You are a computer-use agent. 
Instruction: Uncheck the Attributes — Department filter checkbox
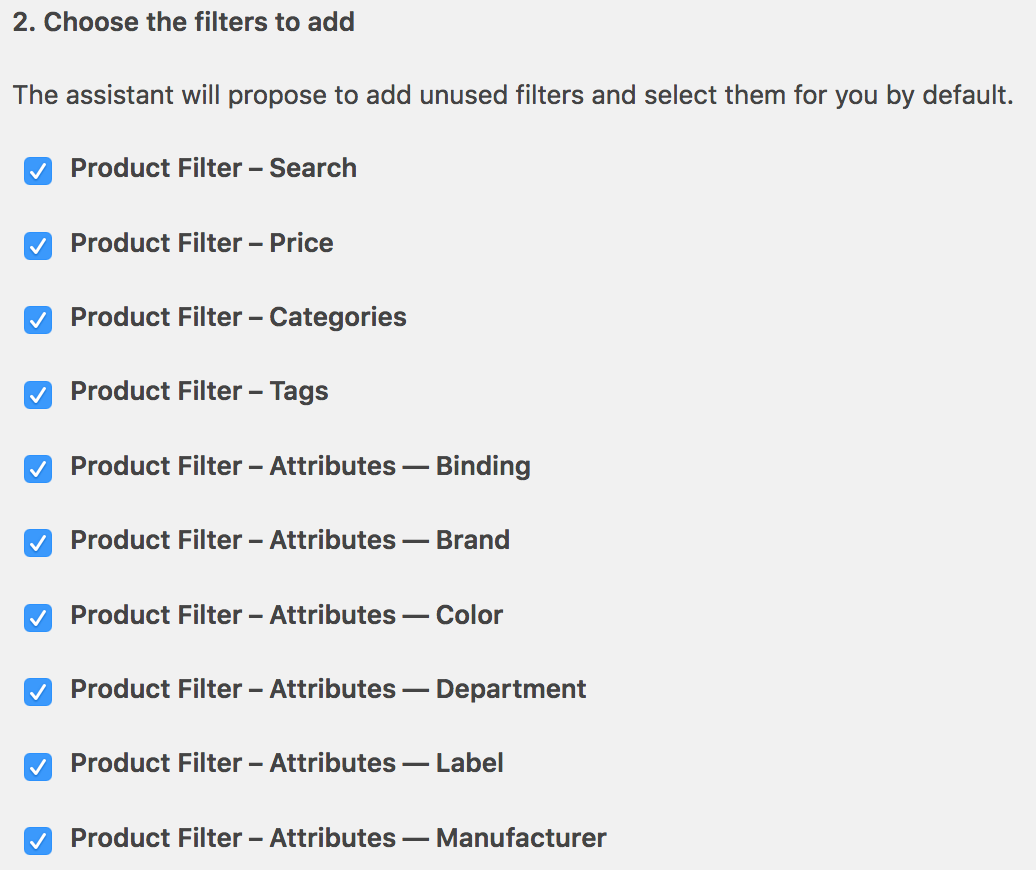(38, 691)
